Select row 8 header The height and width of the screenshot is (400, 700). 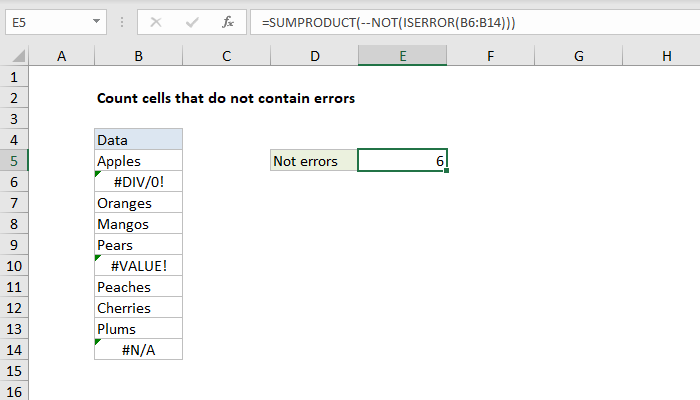14,224
